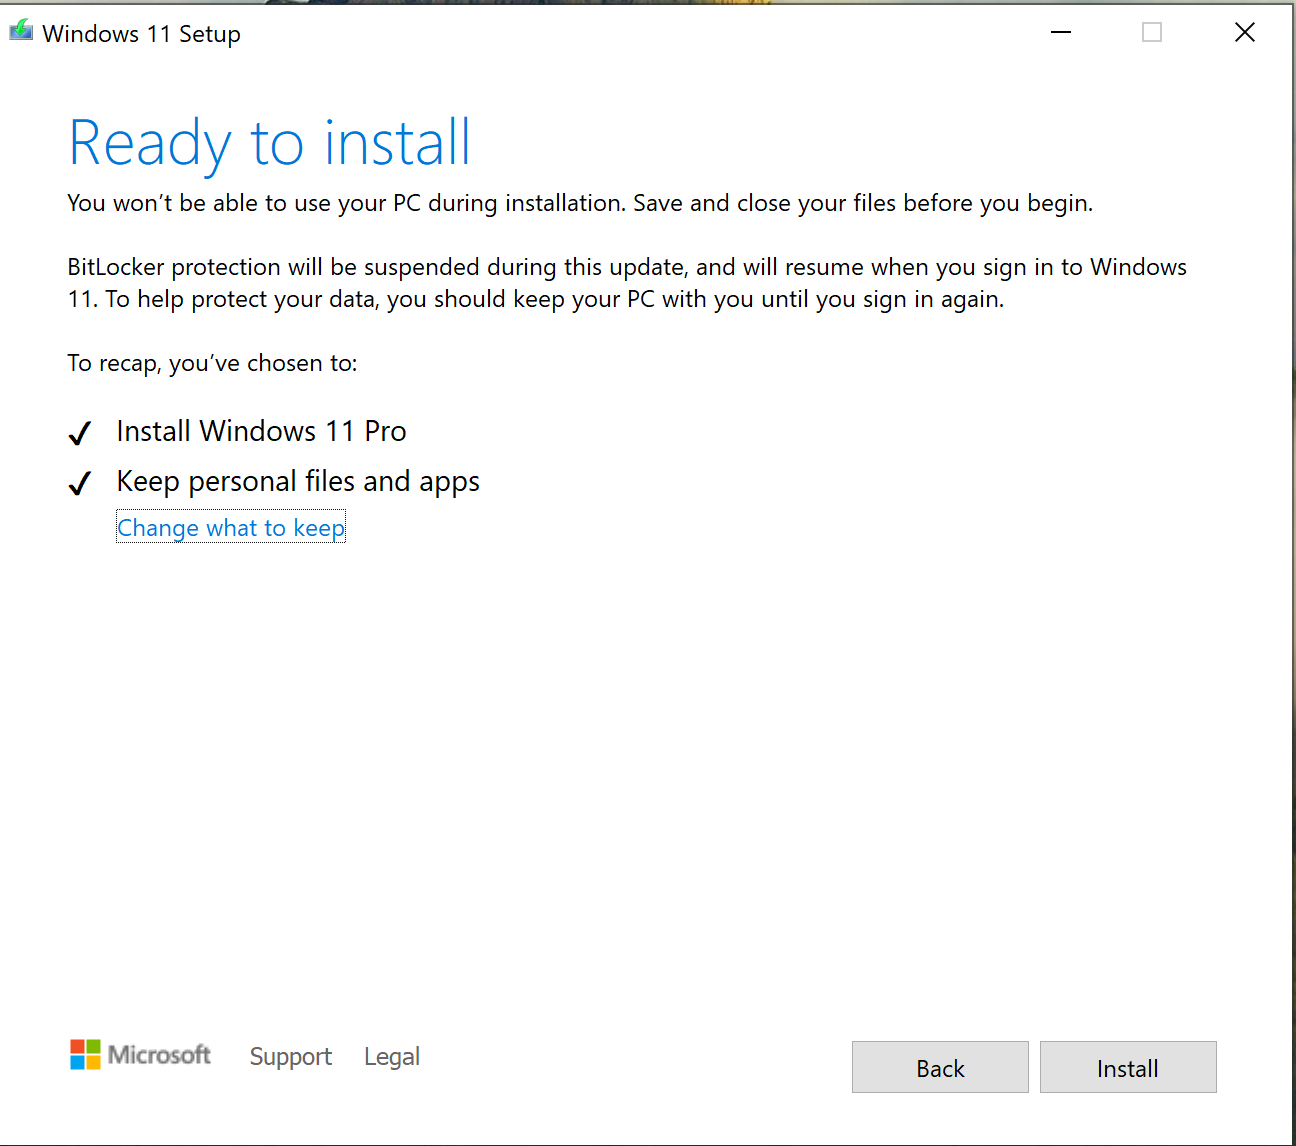Open the Legal link
The height and width of the screenshot is (1146, 1296).
coord(392,1056)
